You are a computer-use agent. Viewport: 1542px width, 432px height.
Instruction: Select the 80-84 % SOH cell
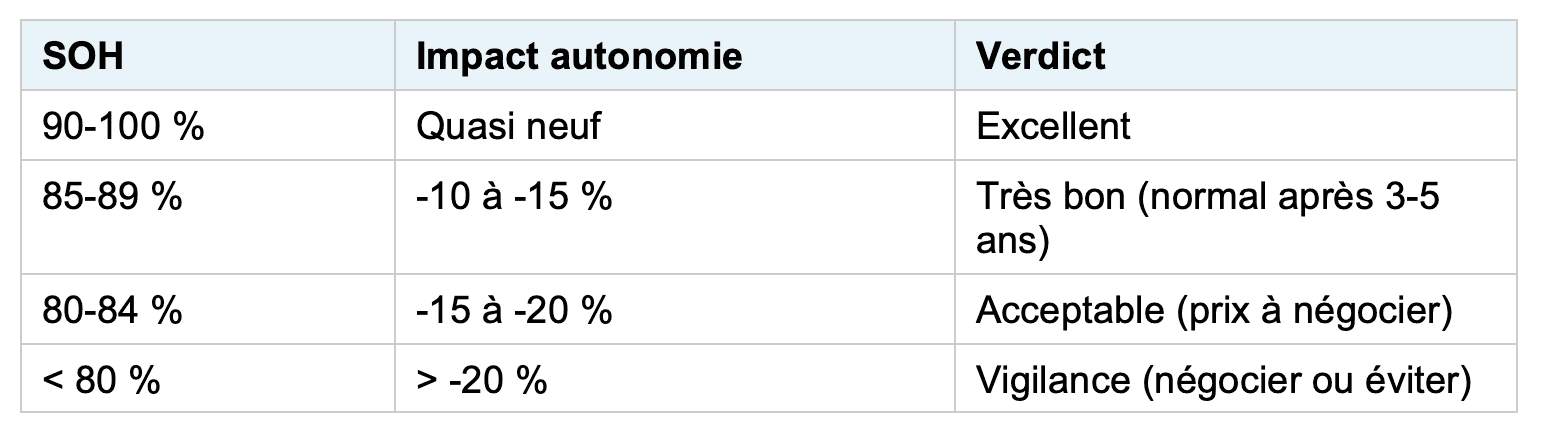point(112,310)
